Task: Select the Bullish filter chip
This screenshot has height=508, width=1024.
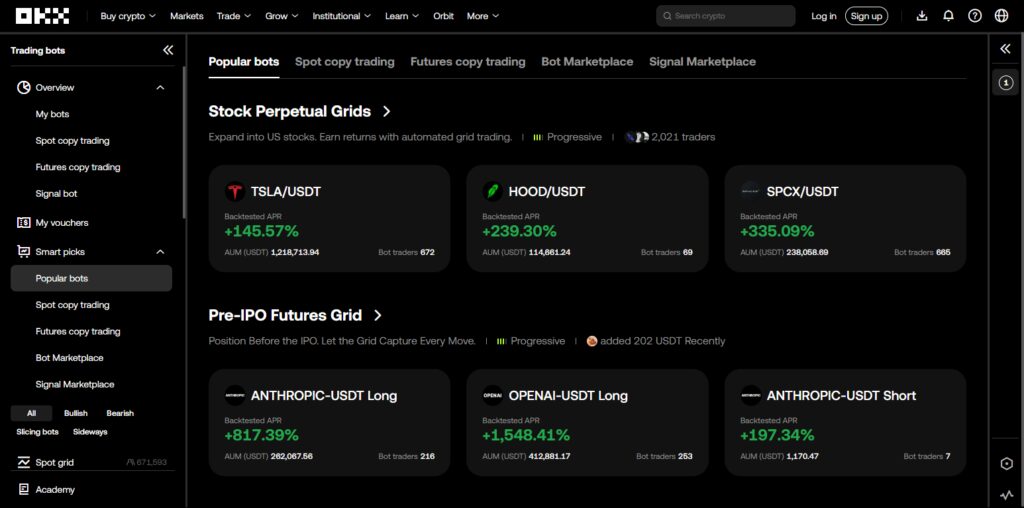Action: point(76,413)
